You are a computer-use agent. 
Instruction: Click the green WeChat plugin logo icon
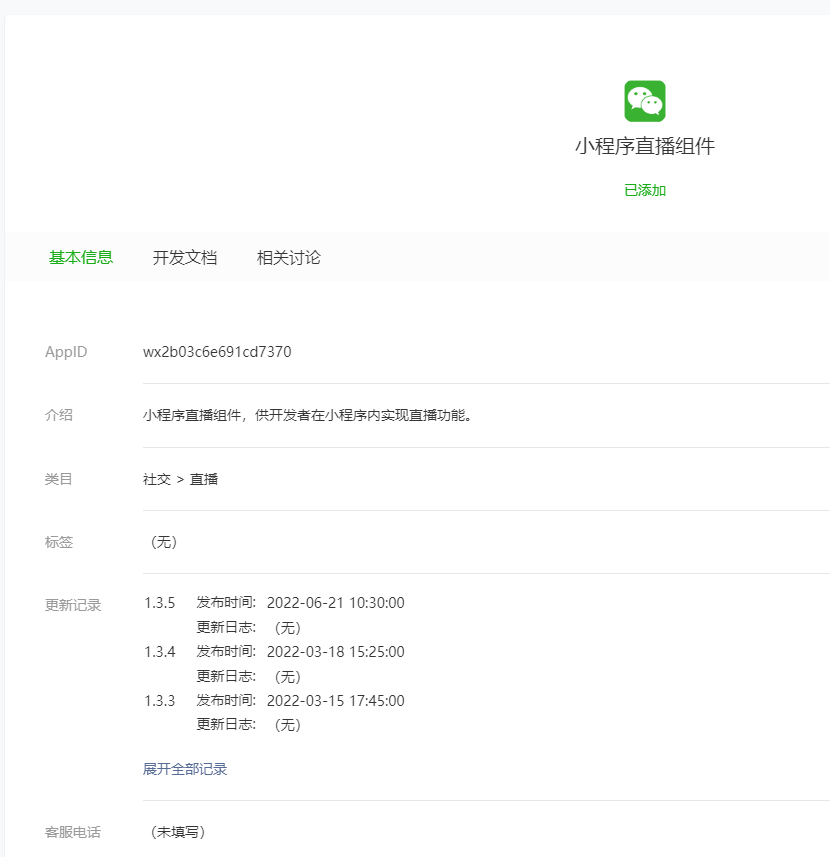pos(645,101)
